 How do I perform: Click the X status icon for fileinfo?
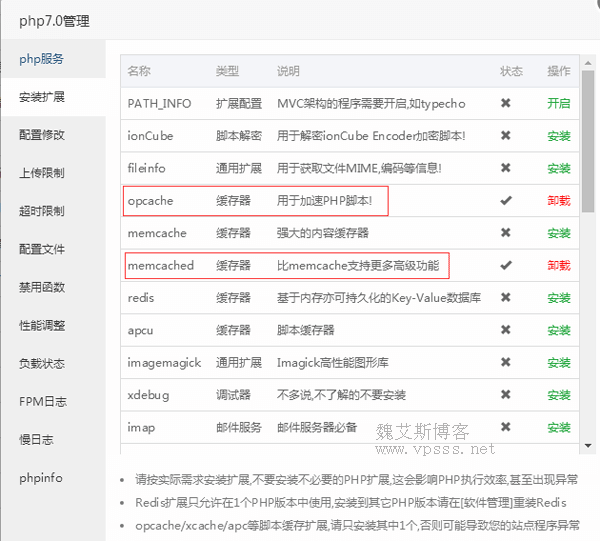(x=506, y=168)
